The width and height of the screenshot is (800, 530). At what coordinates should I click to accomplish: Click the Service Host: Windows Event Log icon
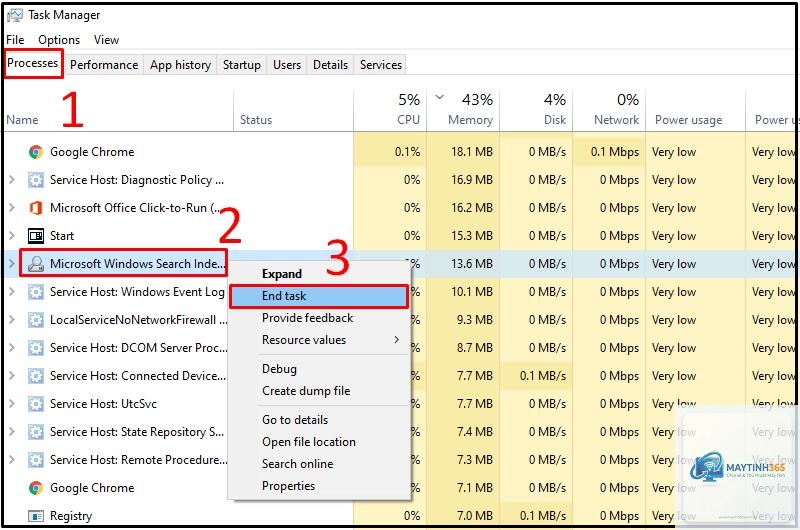click(x=35, y=292)
